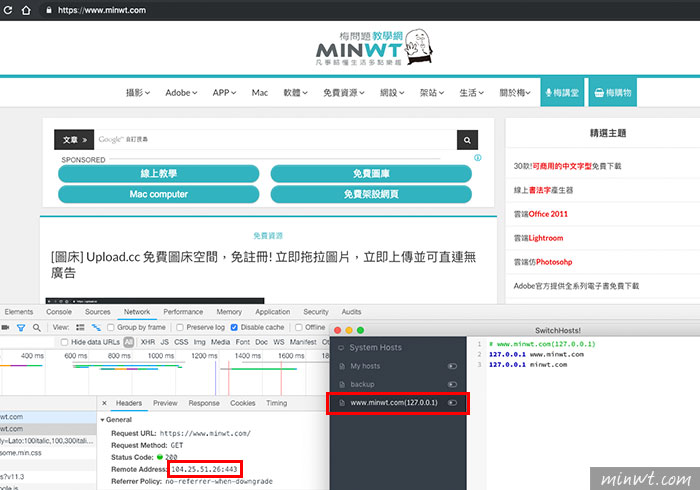Switch to DevTools Elements tab
This screenshot has width=700, height=490.
click(19, 312)
